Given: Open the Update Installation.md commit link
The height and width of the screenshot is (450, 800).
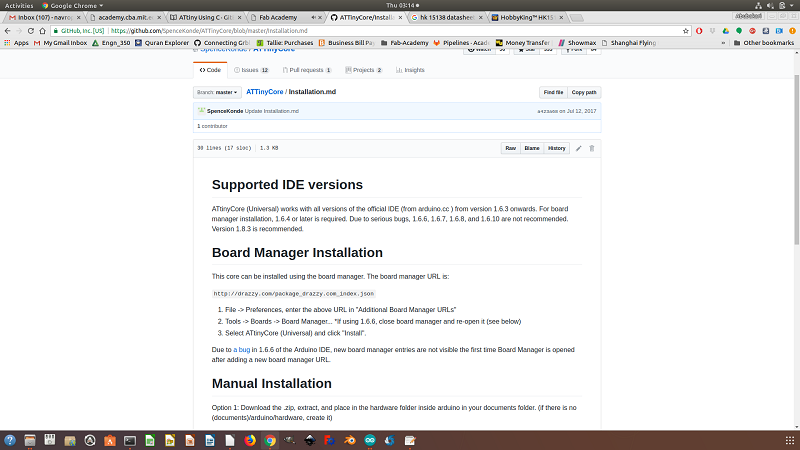Looking at the screenshot, I should click(271, 111).
